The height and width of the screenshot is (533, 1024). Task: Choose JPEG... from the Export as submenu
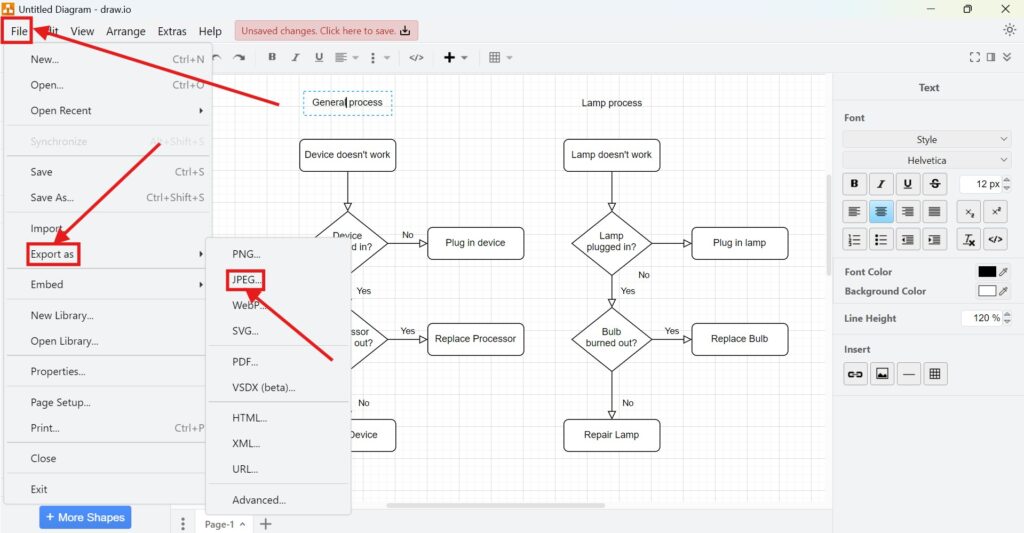point(246,280)
